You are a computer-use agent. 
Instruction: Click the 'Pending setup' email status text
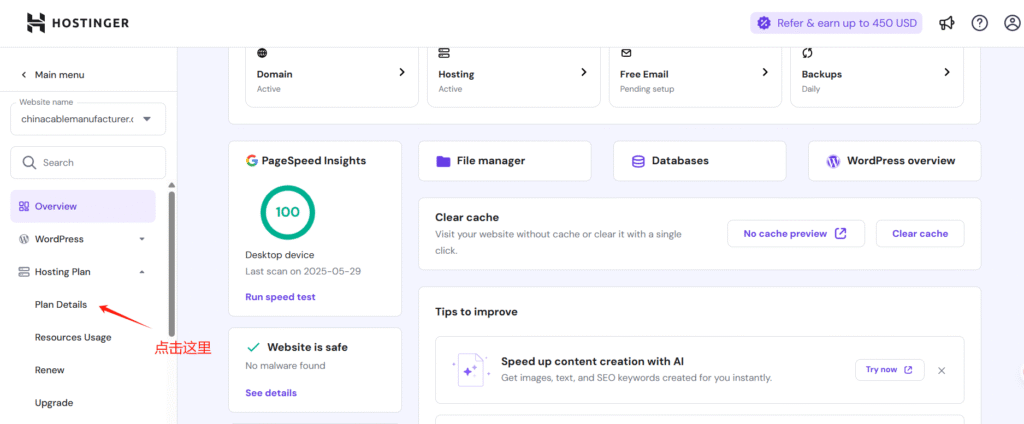point(647,89)
